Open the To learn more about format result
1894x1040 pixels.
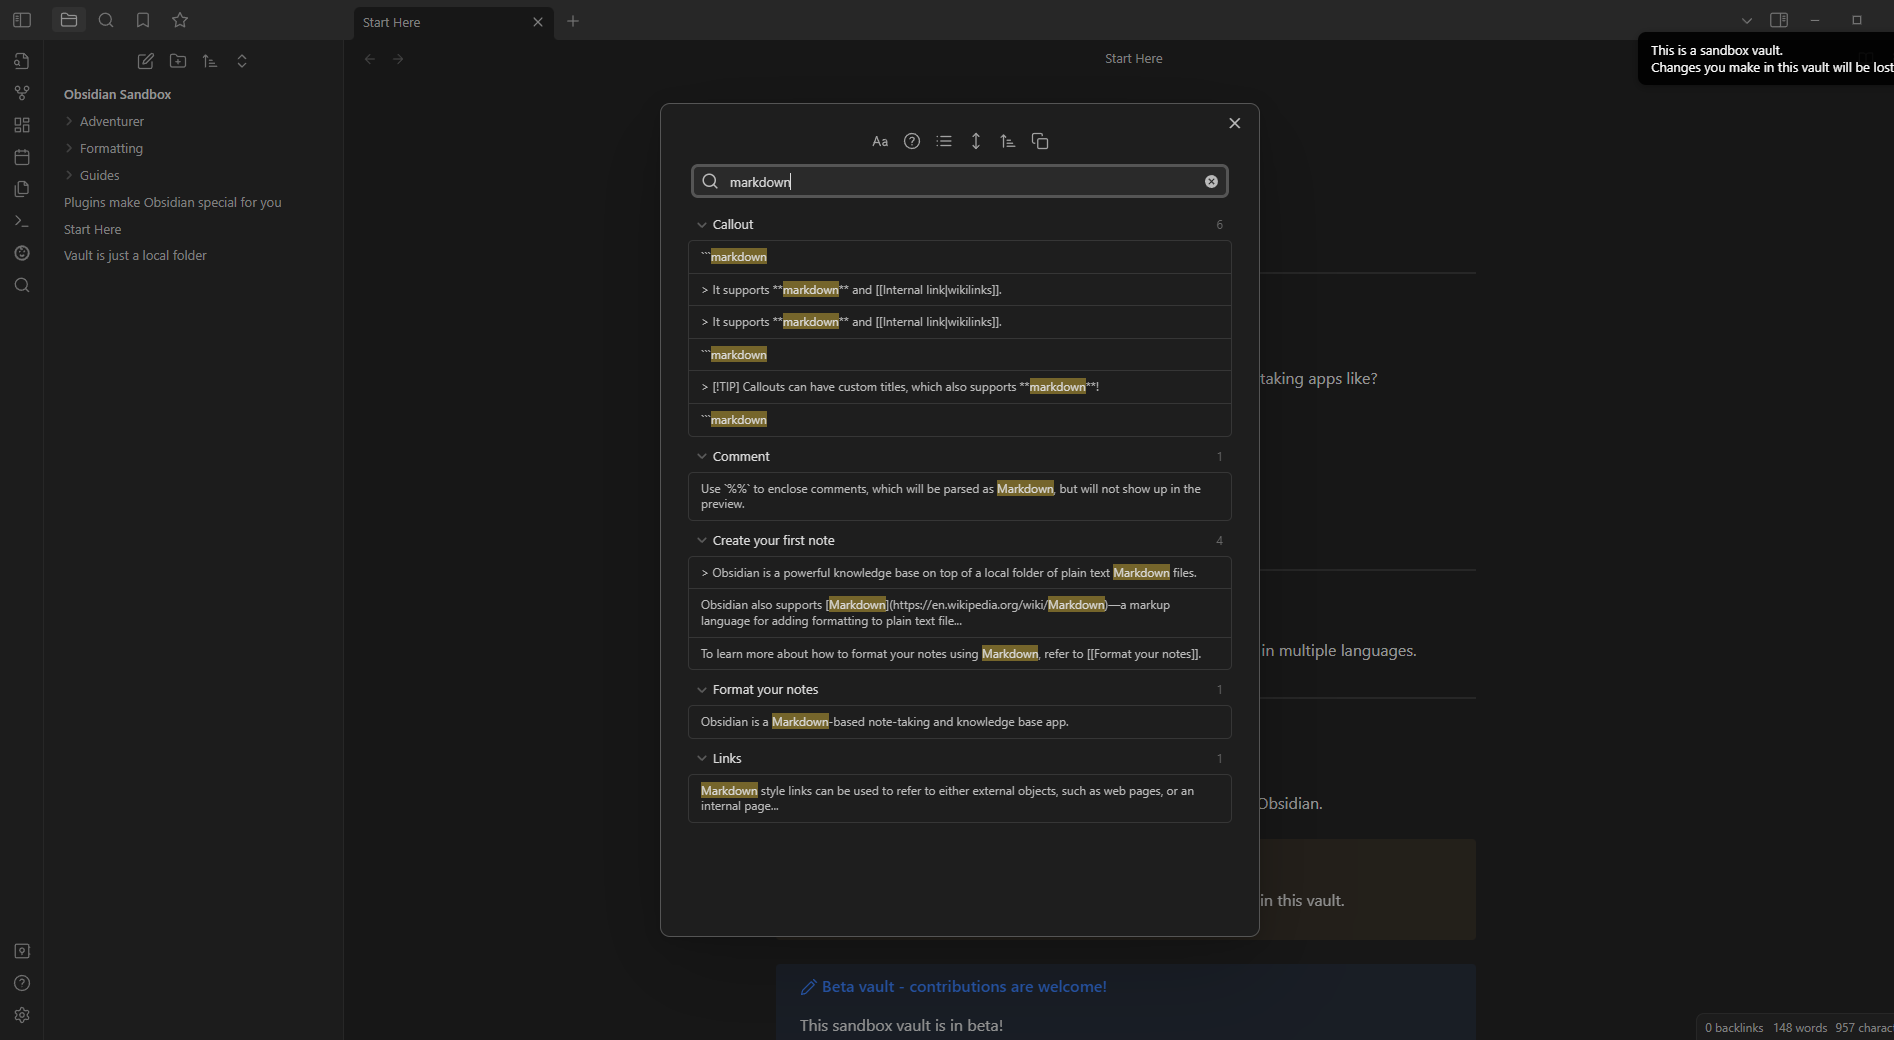[x=959, y=654]
